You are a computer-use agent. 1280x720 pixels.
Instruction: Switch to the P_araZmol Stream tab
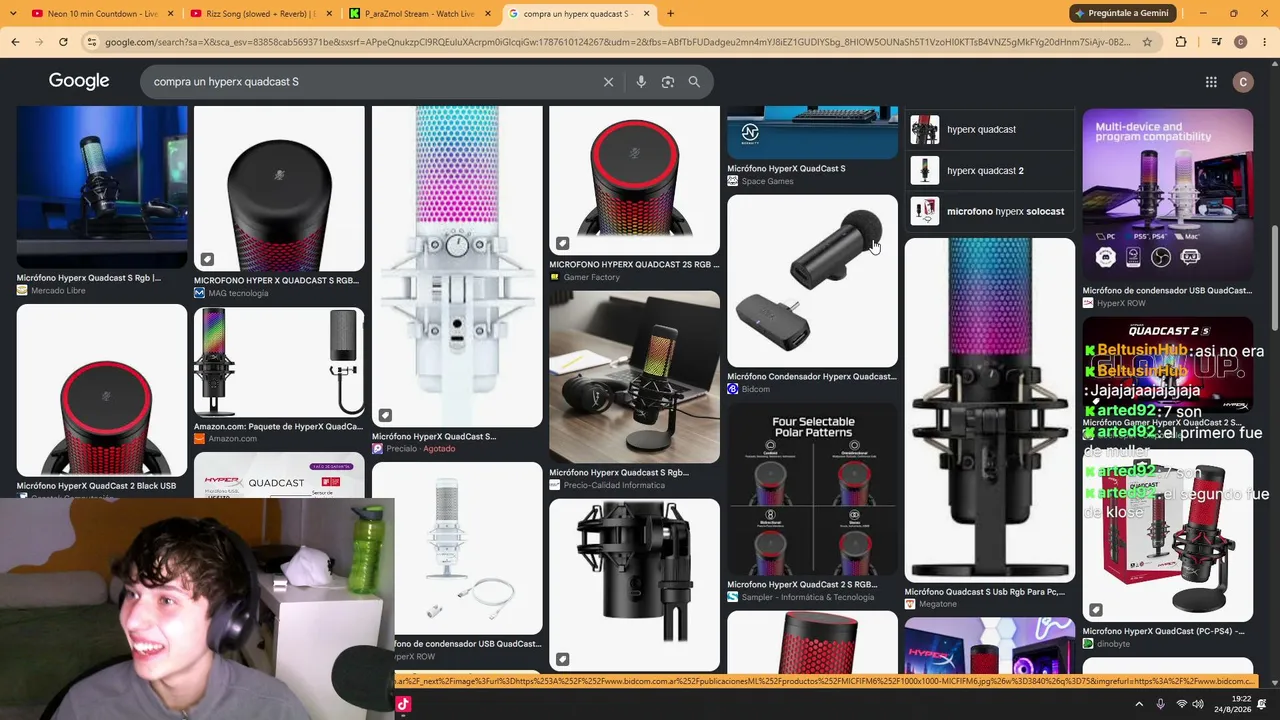(420, 14)
